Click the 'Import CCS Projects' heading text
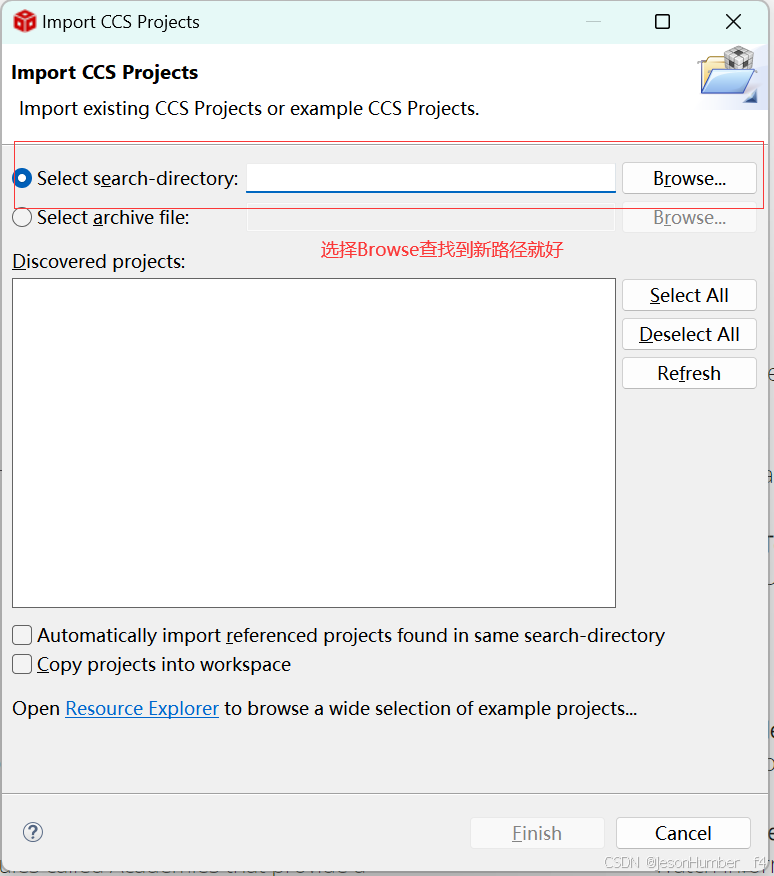This screenshot has height=876, width=774. [103, 73]
